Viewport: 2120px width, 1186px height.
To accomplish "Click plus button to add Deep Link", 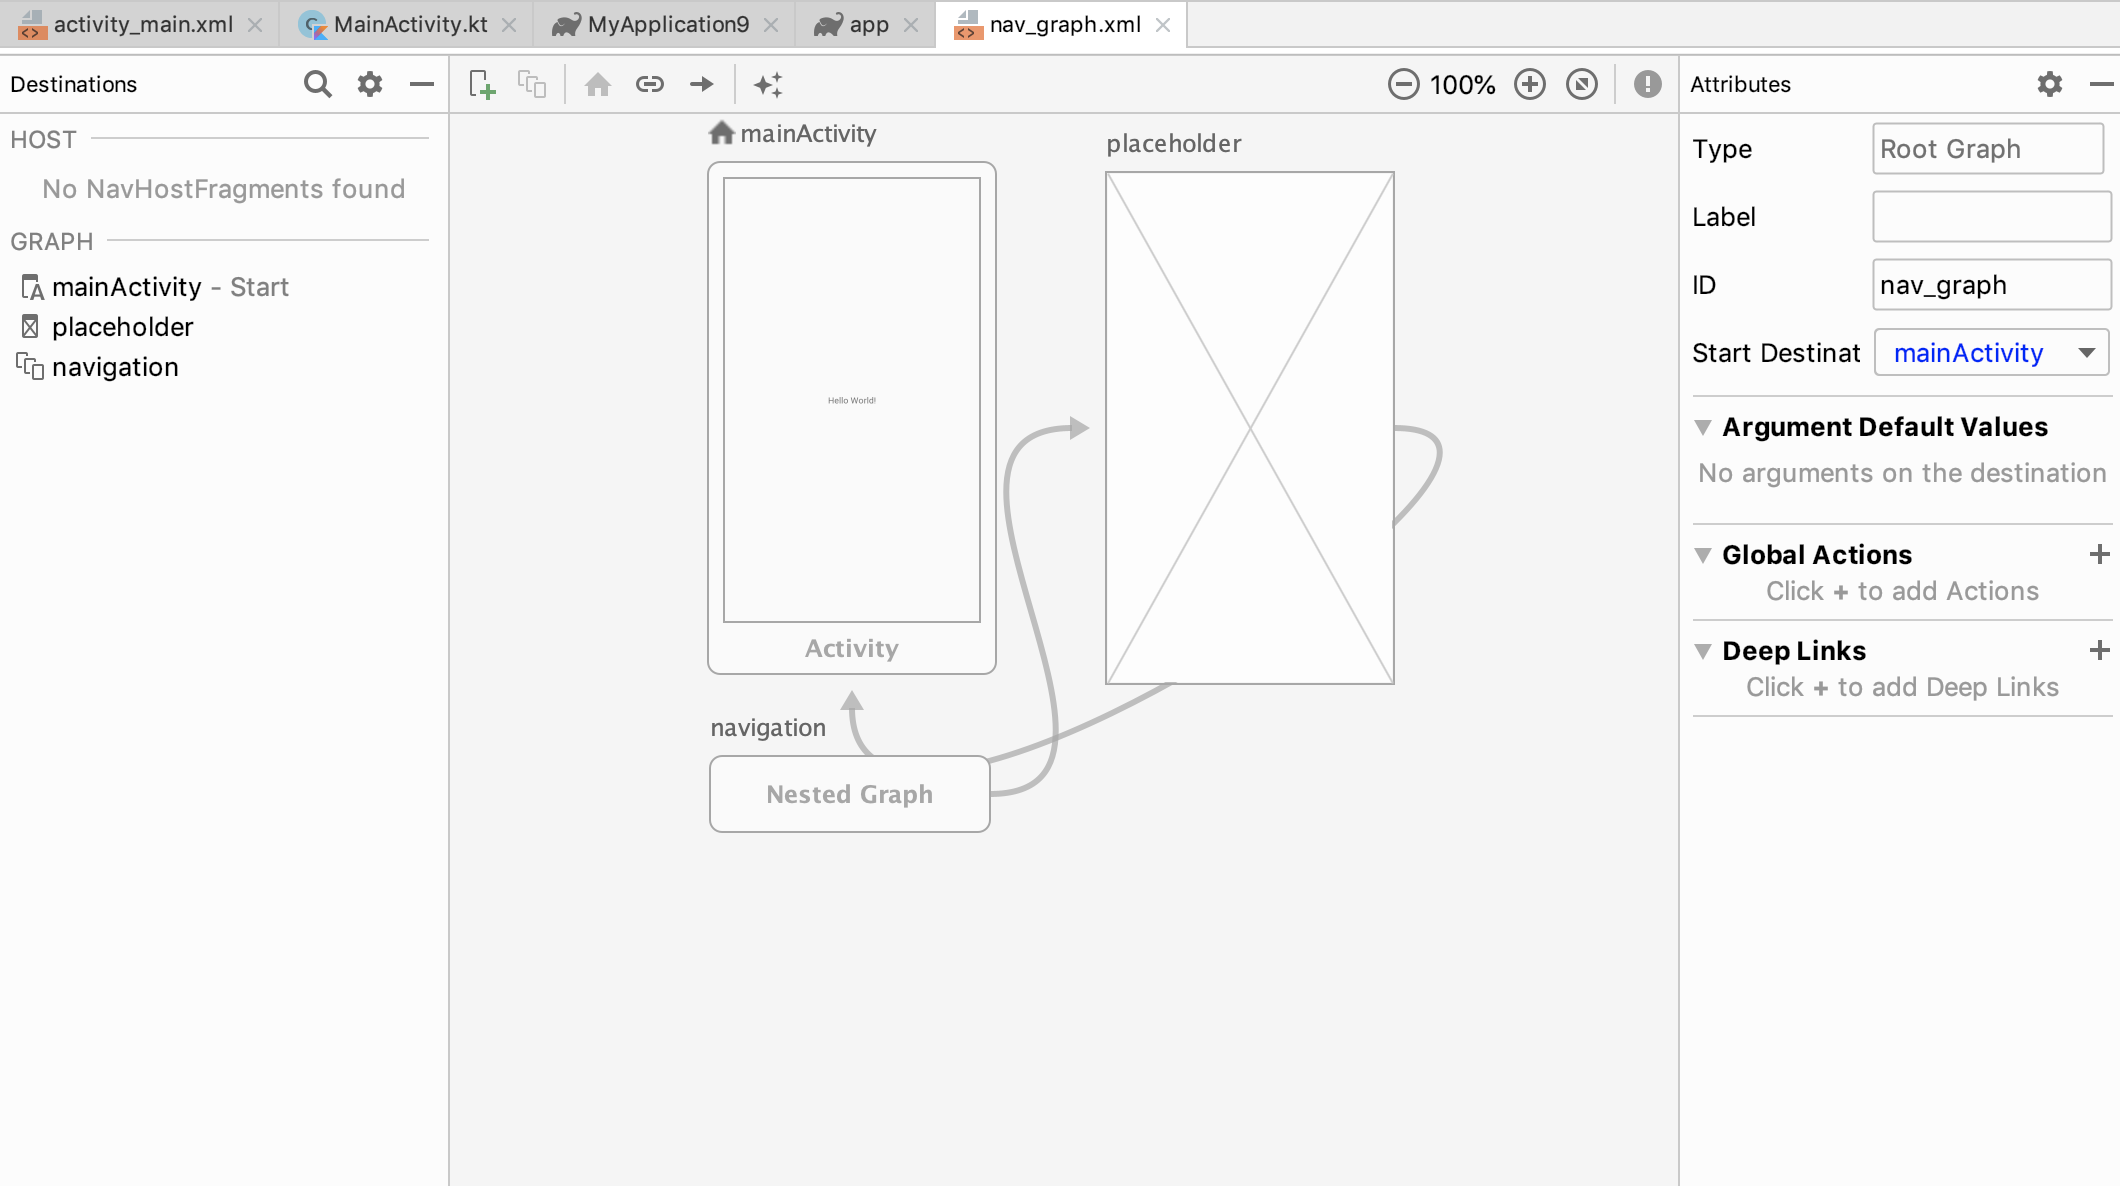I will (2101, 650).
